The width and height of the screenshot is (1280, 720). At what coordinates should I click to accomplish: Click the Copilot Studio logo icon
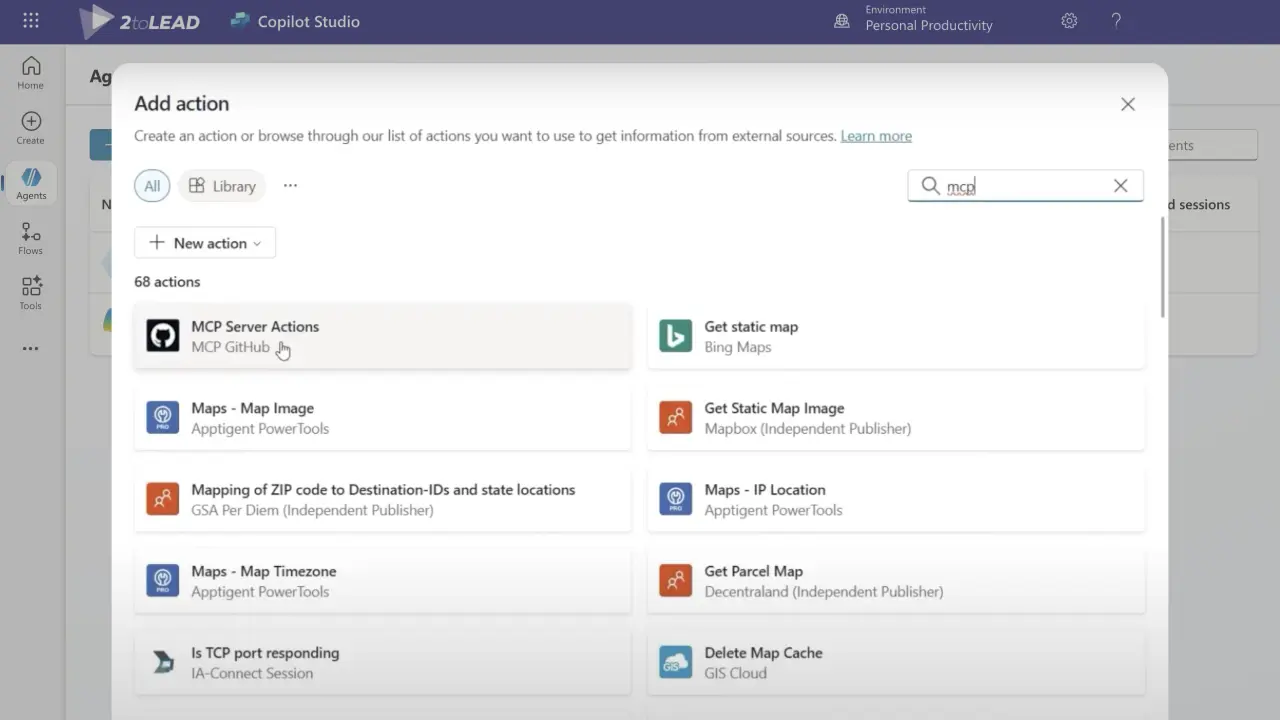(240, 21)
